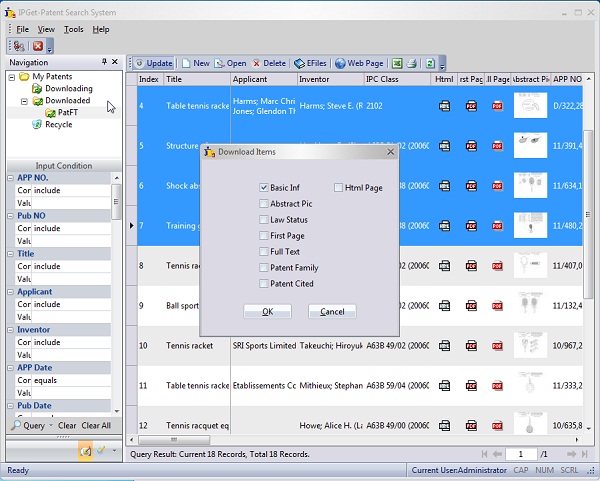Open first page PDF icon in row 10
Viewport: 600px width, 481px height.
click(x=471, y=345)
